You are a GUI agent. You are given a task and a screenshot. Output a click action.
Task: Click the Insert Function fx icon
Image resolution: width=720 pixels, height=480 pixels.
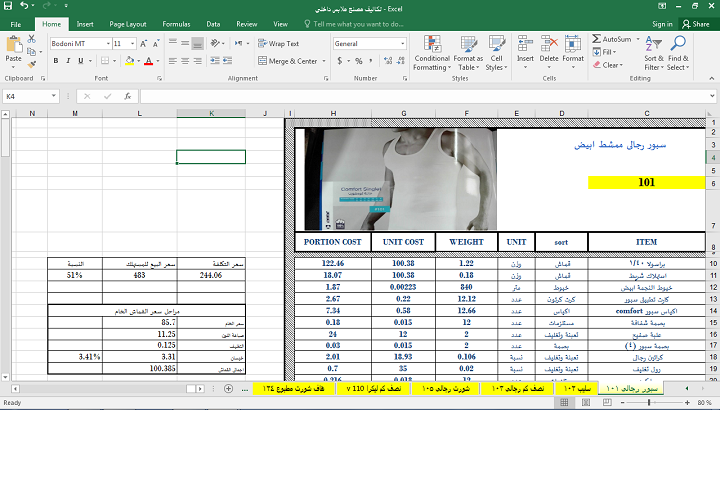[x=128, y=96]
